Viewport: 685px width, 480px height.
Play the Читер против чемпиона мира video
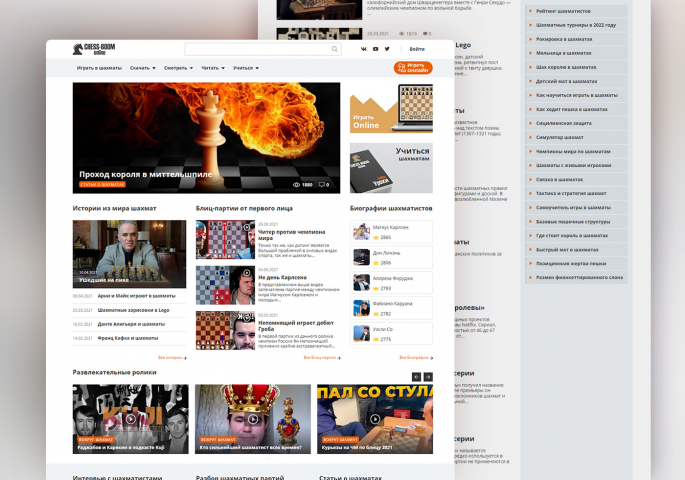pos(225,240)
